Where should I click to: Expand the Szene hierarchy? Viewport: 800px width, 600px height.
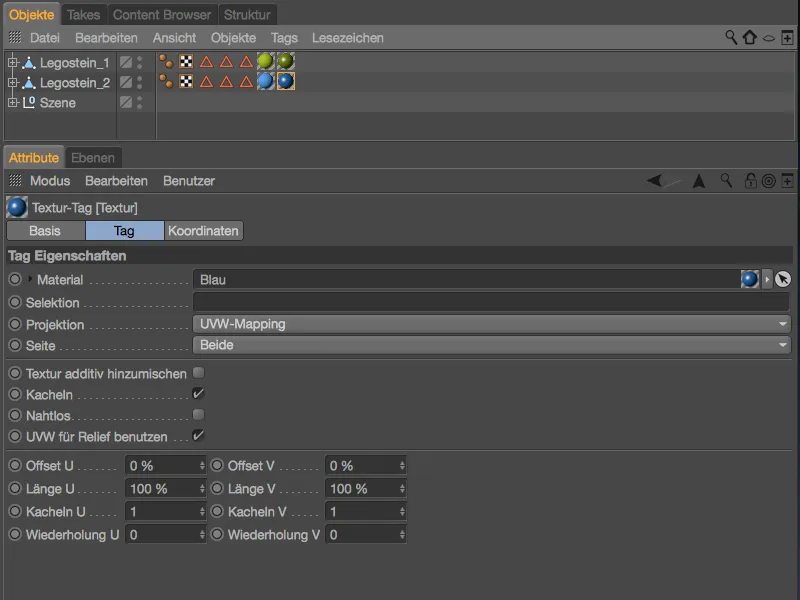[13, 103]
